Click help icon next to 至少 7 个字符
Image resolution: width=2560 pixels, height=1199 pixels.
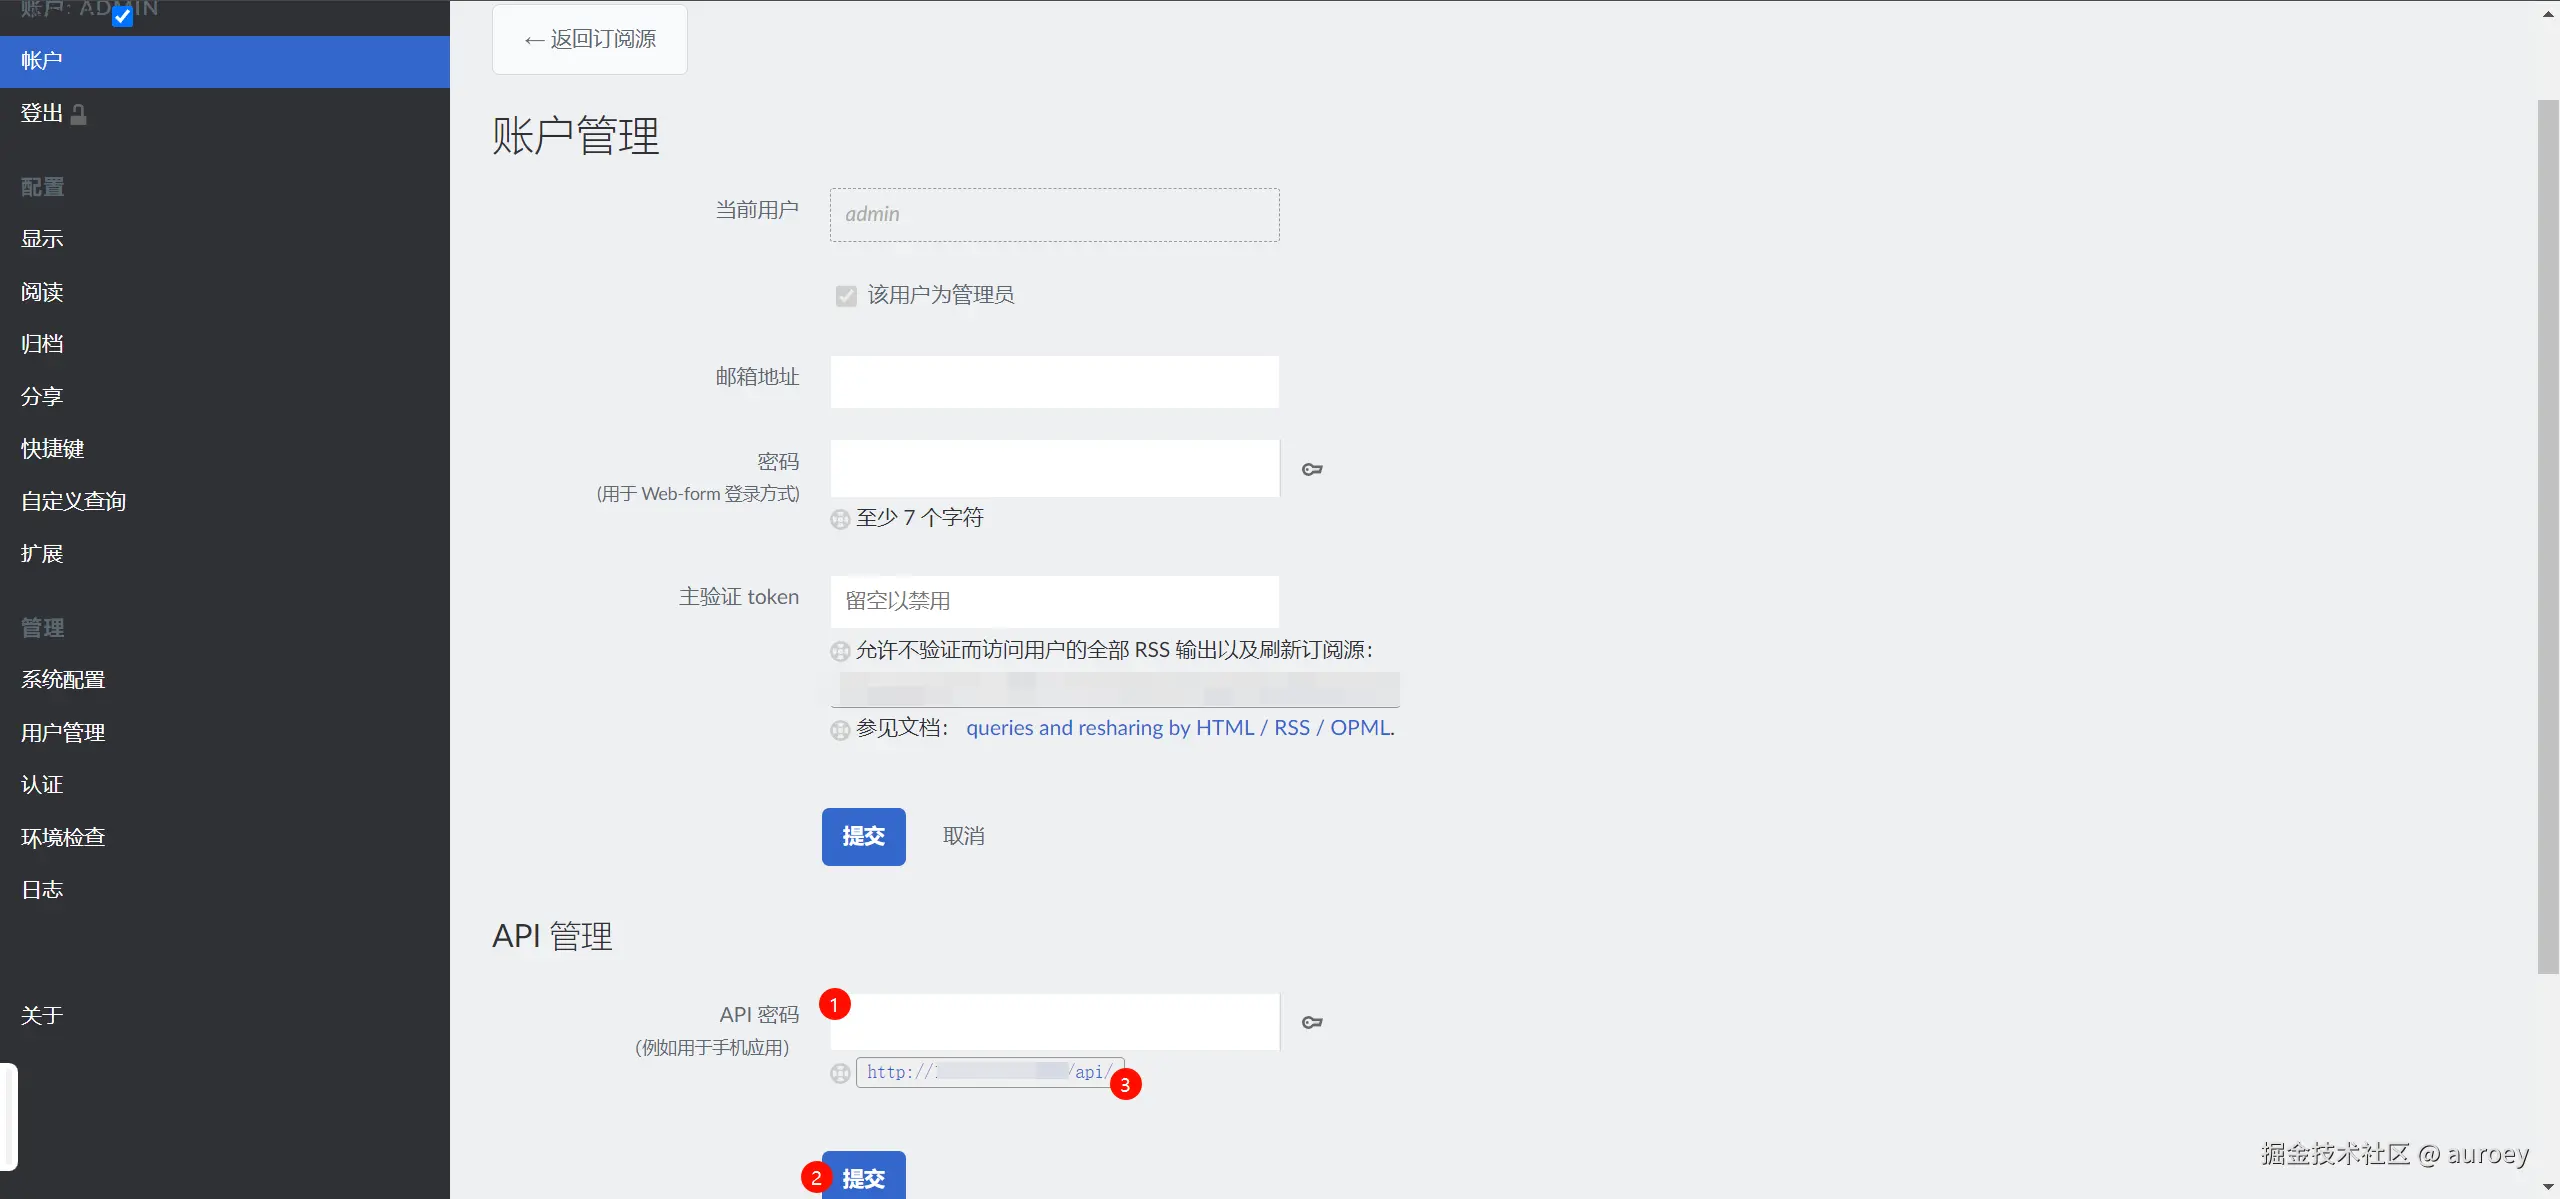[840, 519]
